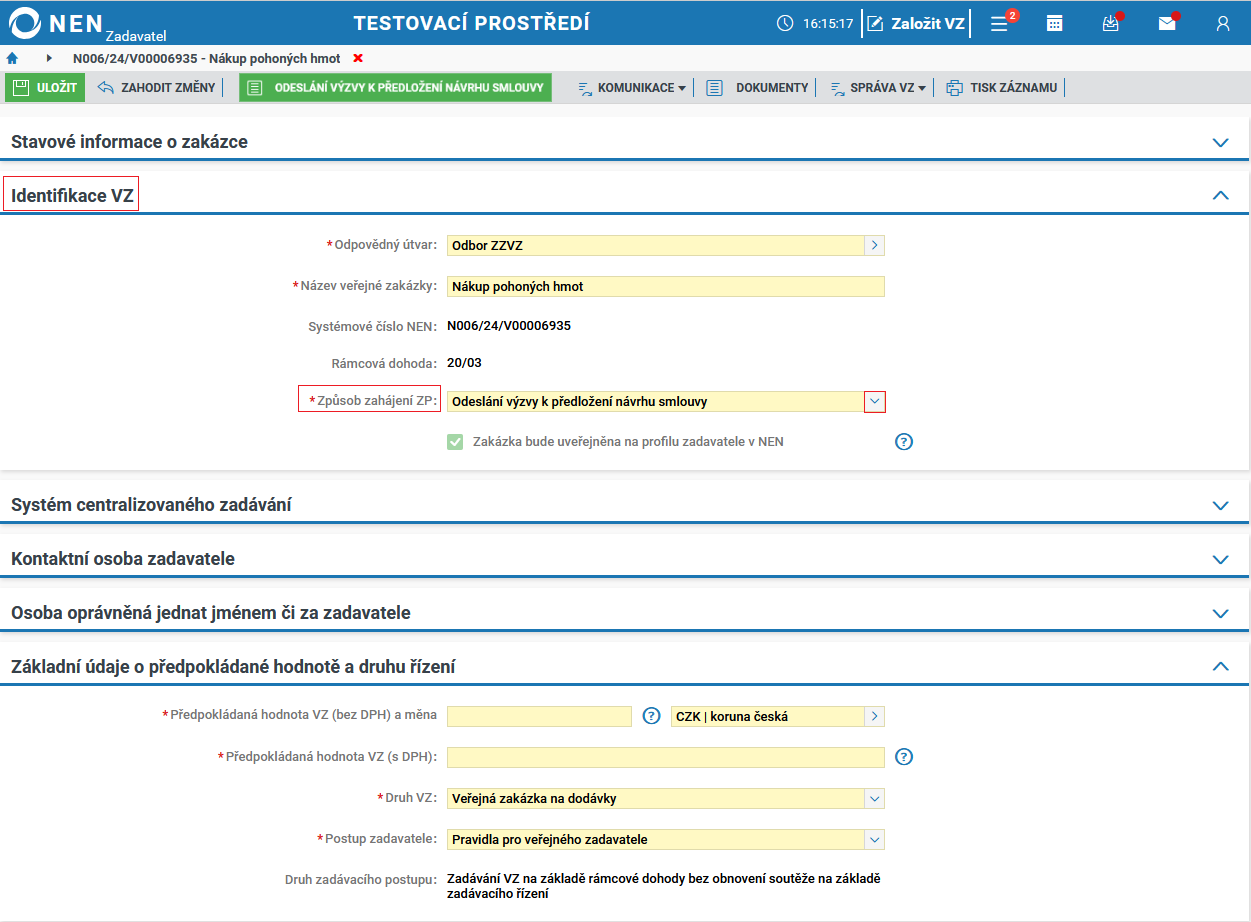Open the Způsob zahájení ZP dropdown

(x=875, y=401)
